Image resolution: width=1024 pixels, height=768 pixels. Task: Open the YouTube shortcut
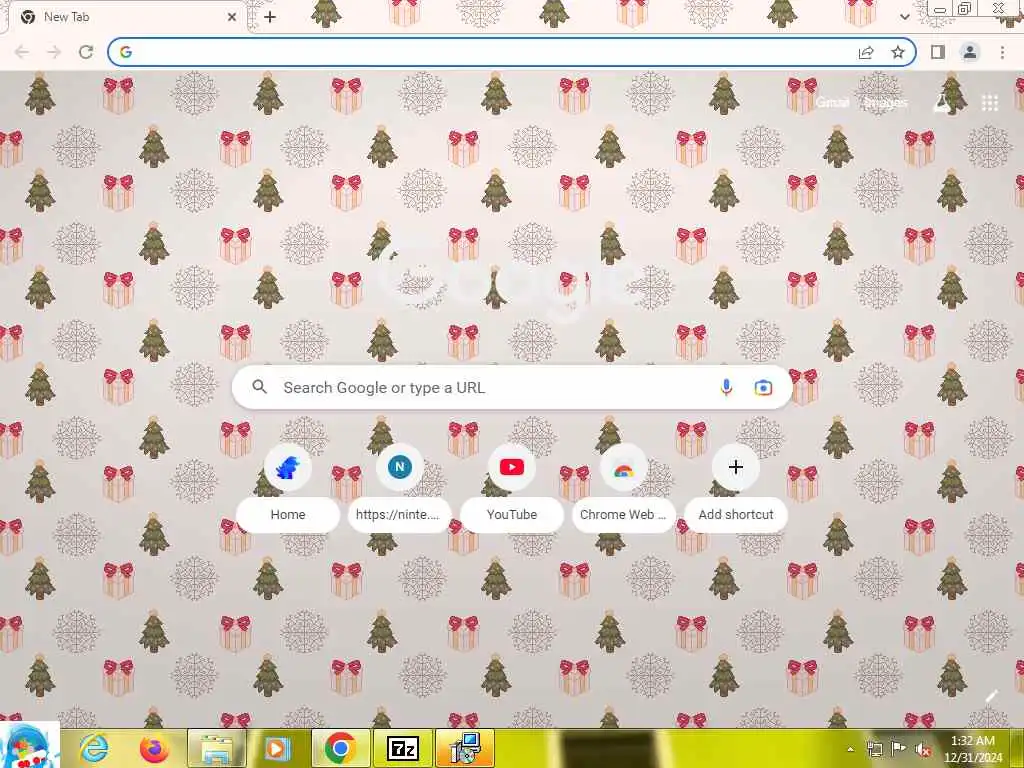pos(512,488)
